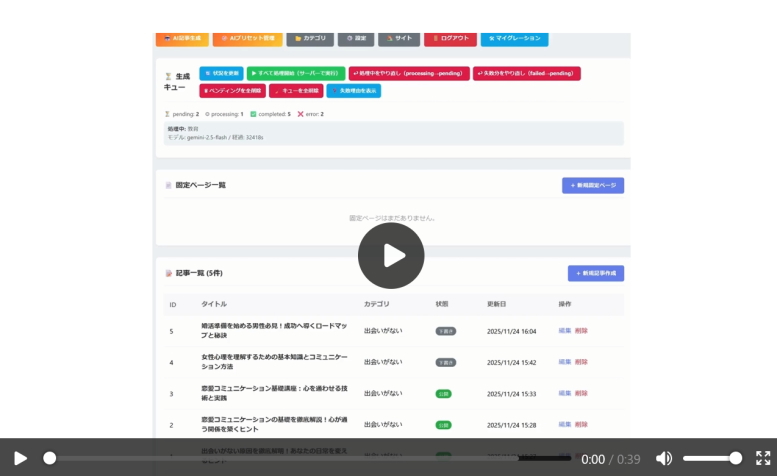The height and width of the screenshot is (476, 777).
Task: Refresh queue status with 状況を更新
Action: [221, 73]
